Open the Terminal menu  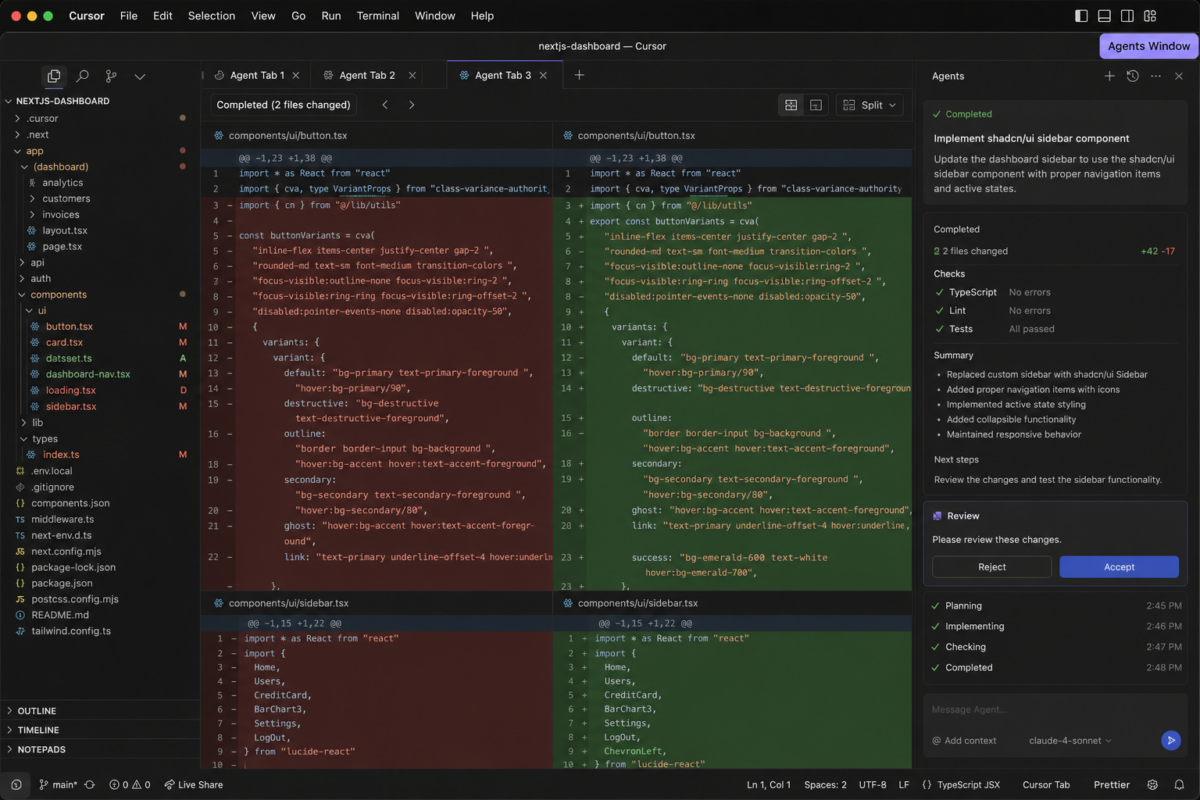(x=377, y=16)
